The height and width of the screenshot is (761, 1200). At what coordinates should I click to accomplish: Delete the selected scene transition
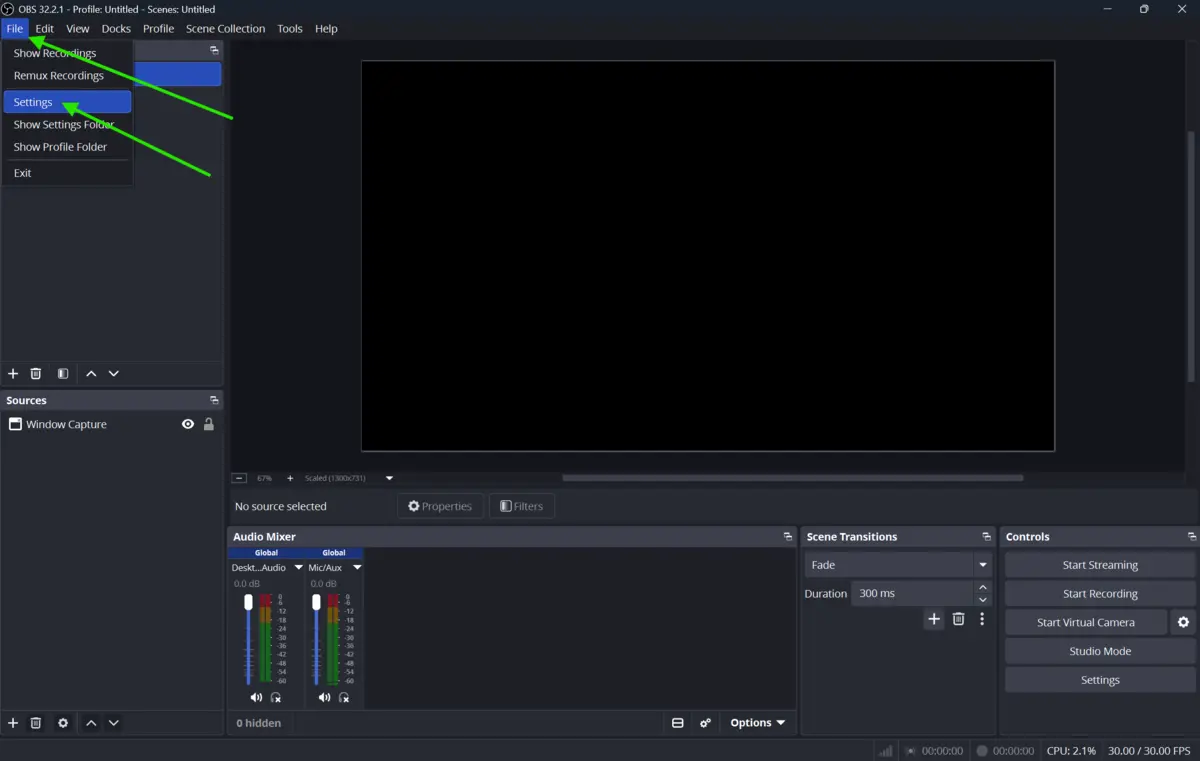tap(958, 619)
